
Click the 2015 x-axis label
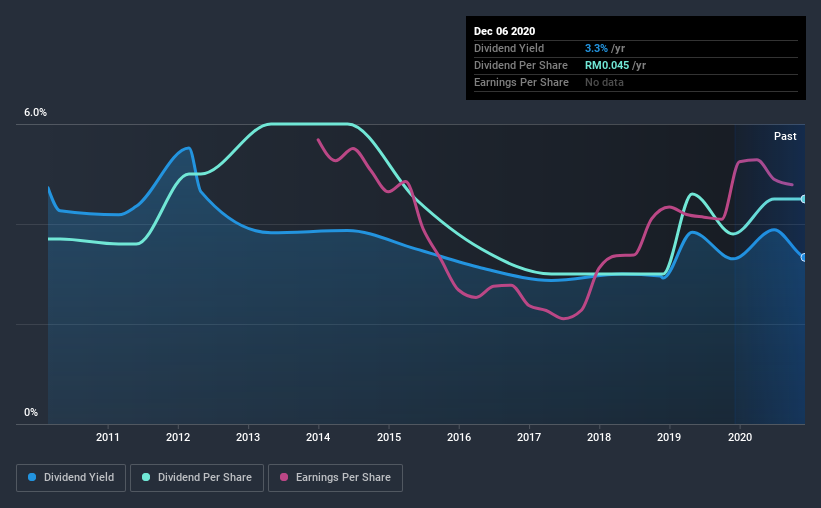(x=389, y=437)
